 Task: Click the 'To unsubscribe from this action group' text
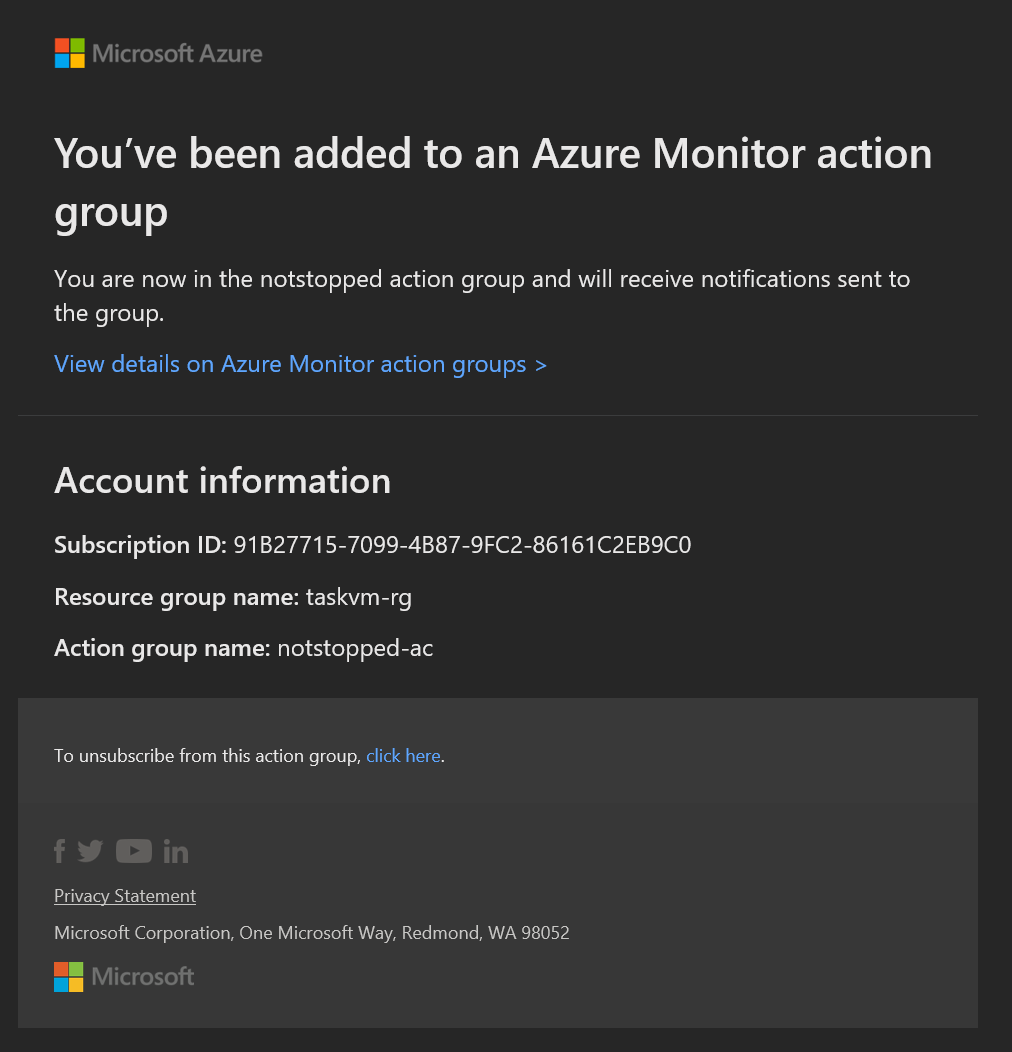coord(207,756)
